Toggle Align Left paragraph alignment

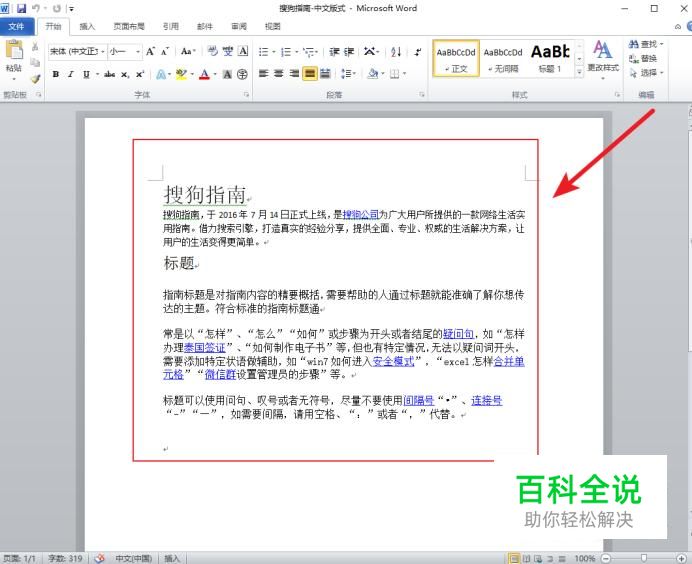[x=263, y=74]
